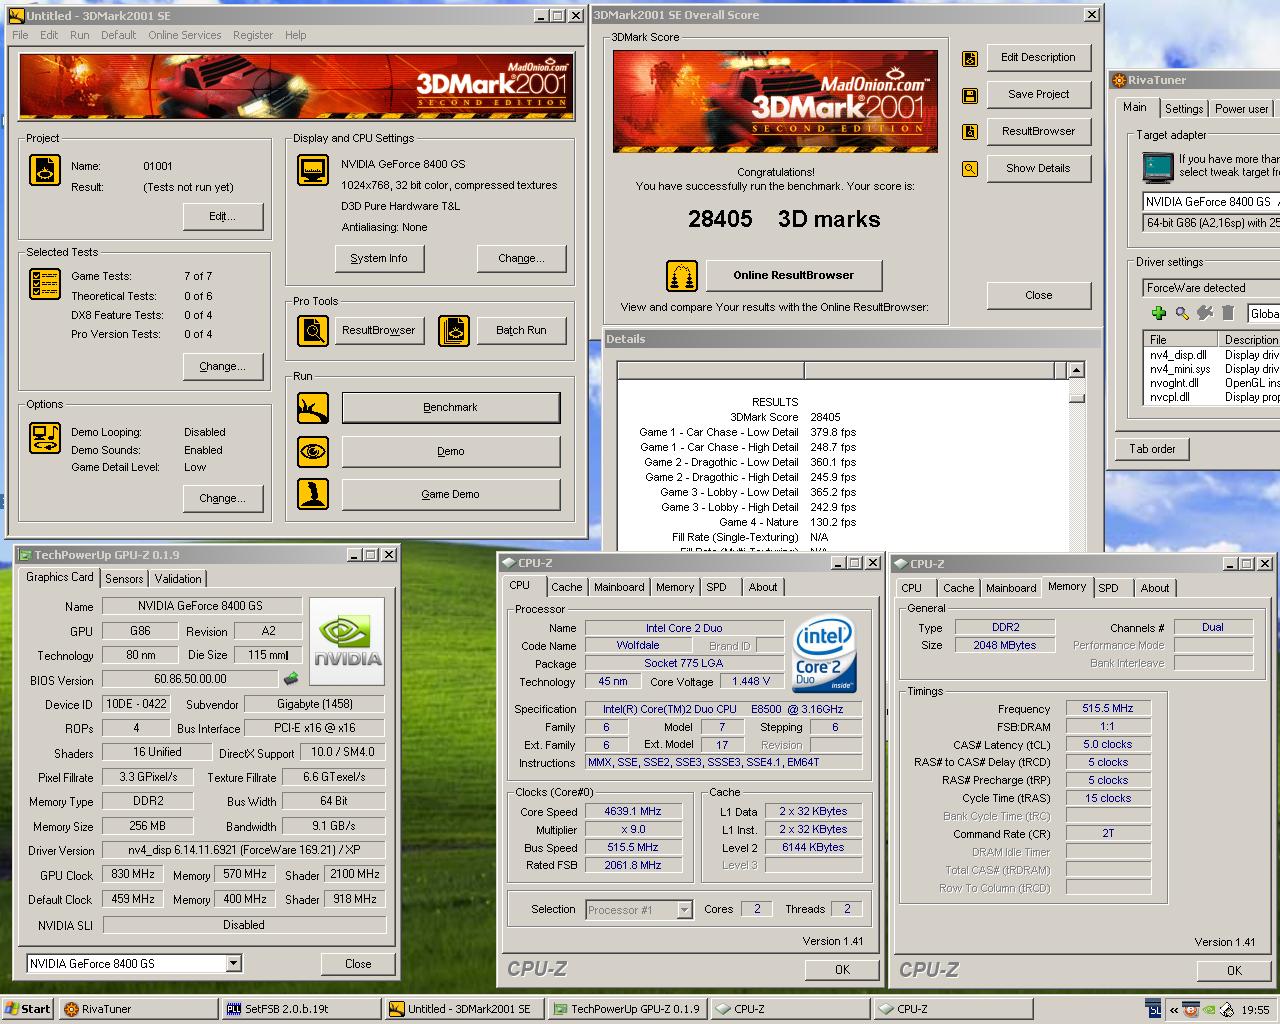1280x1024 pixels.
Task: Switch to the Sensors tab in GPU-Z
Action: [x=124, y=579]
